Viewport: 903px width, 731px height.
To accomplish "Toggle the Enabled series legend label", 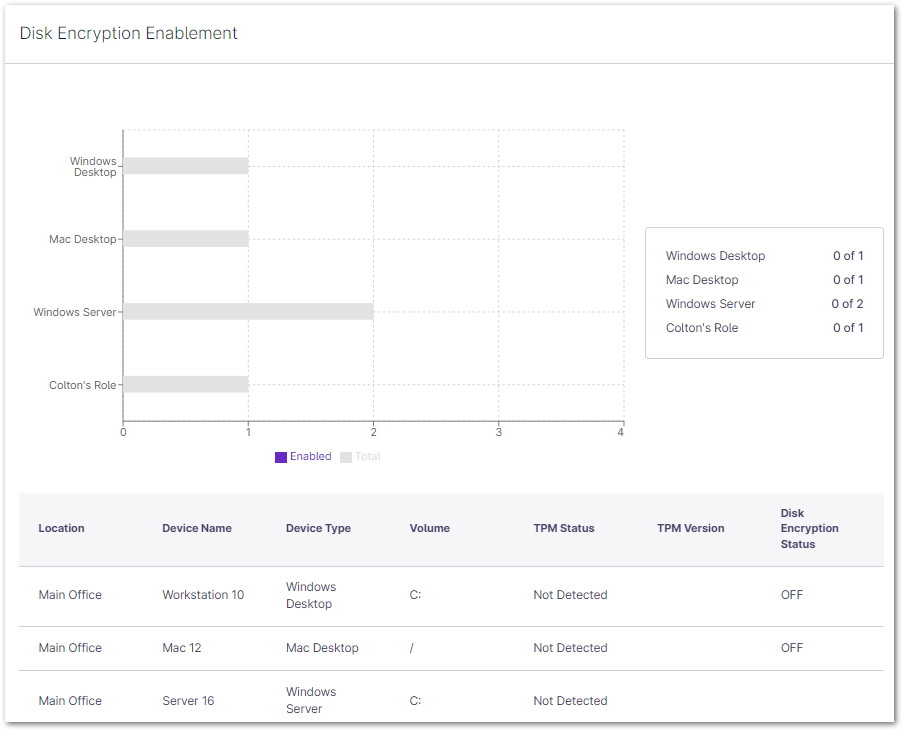I will pyautogui.click(x=310, y=457).
